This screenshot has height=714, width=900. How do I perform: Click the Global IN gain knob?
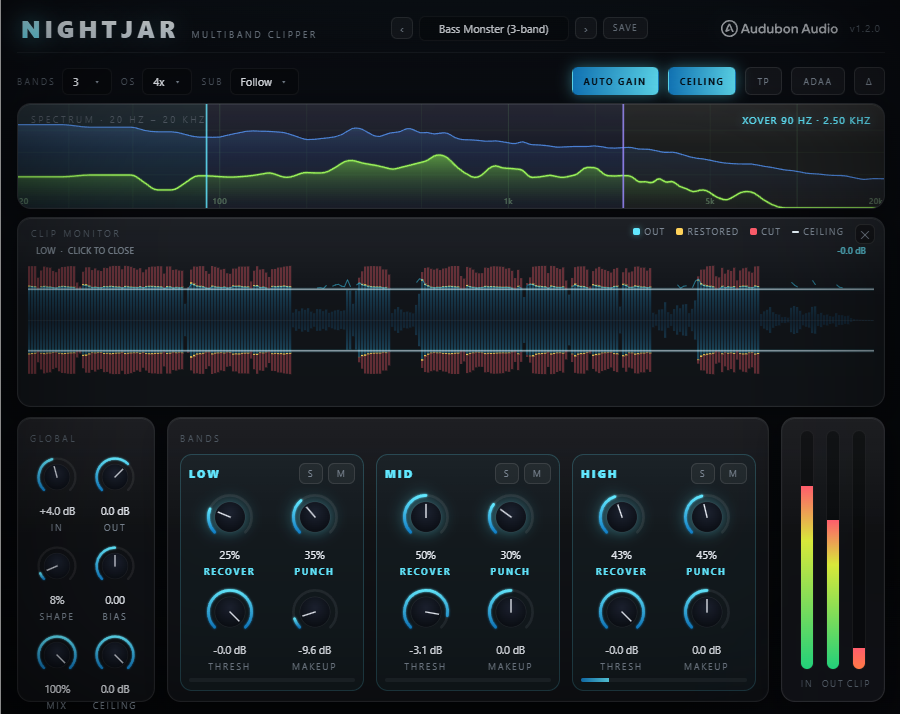pos(56,476)
